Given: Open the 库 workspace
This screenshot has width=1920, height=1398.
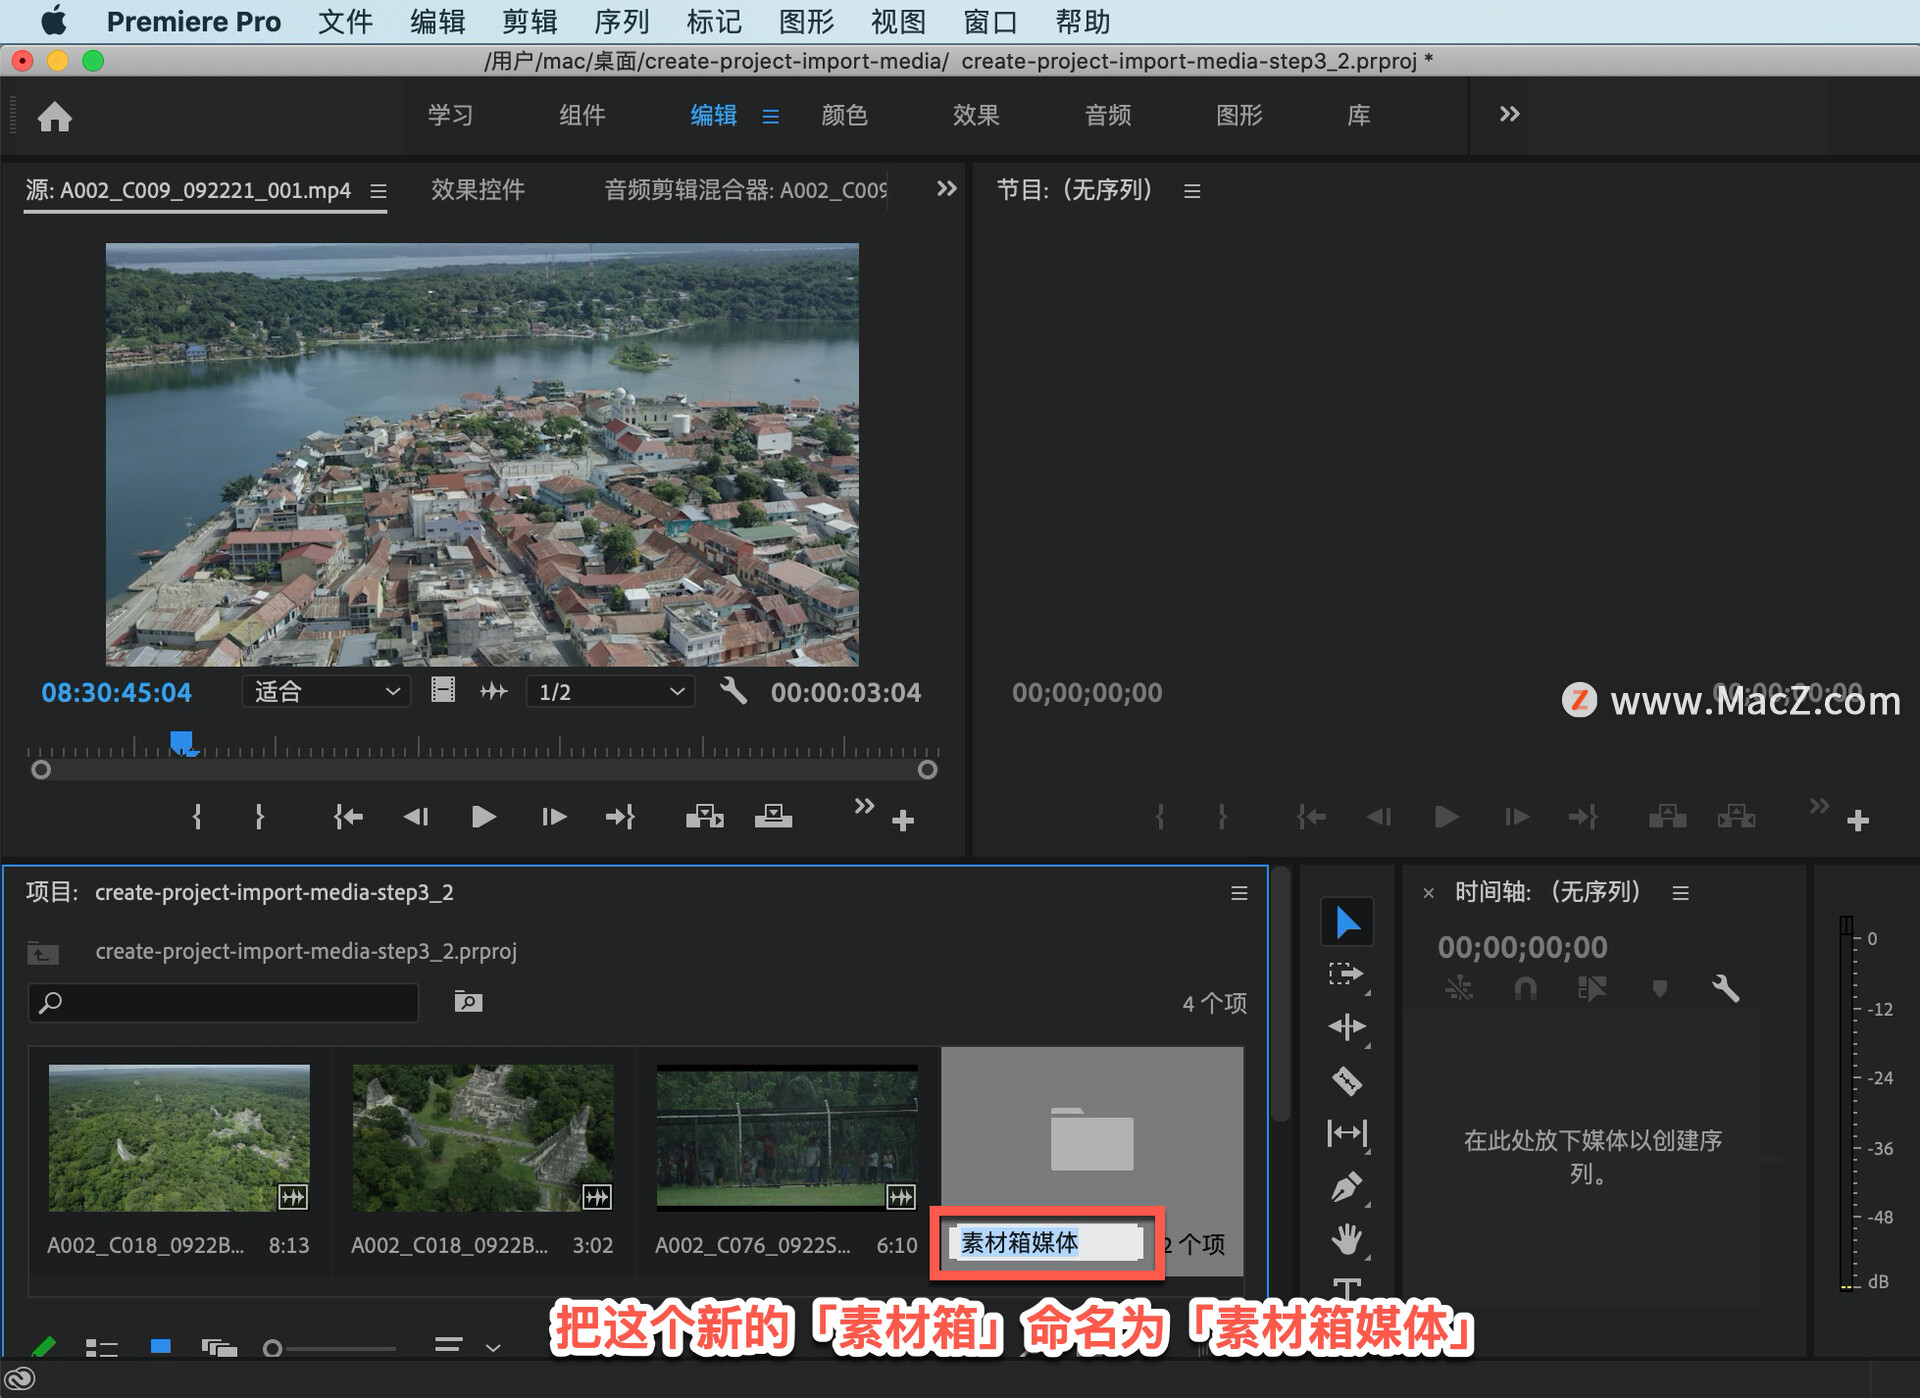Looking at the screenshot, I should coord(1359,115).
